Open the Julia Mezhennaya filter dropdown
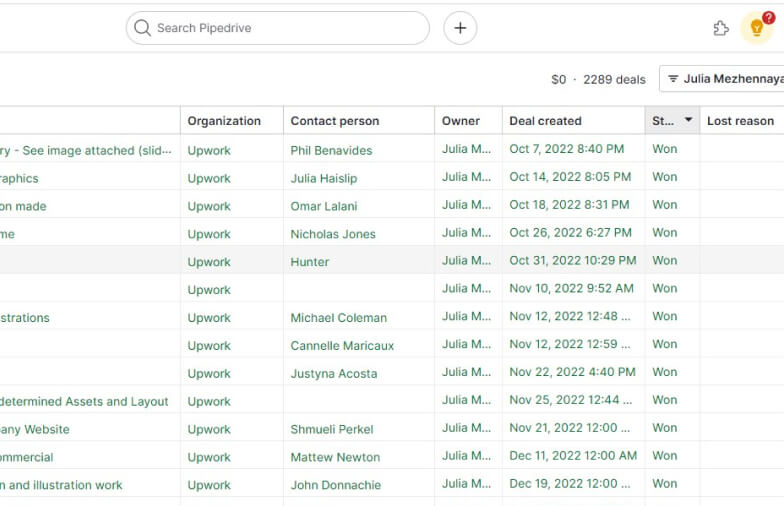The height and width of the screenshot is (506, 784). tap(724, 79)
